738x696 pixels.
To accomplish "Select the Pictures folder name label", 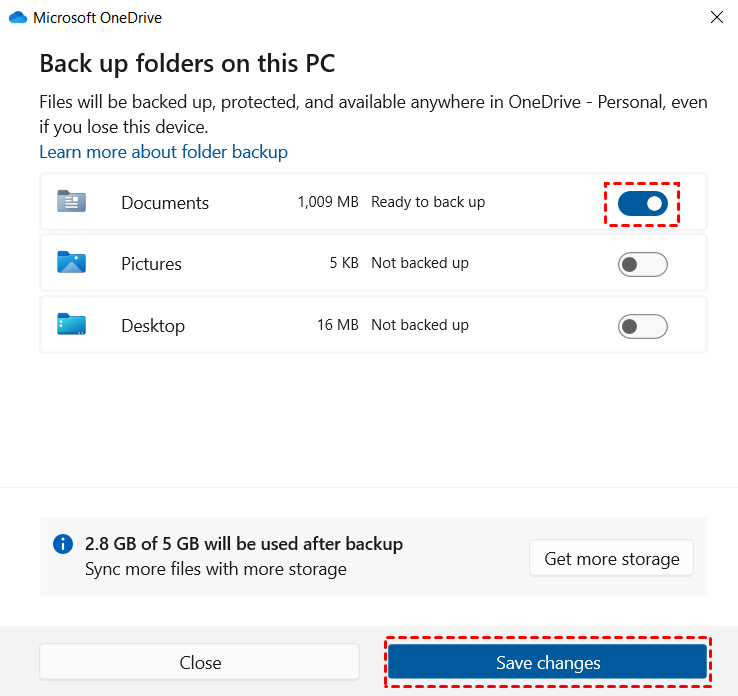I will coord(151,264).
